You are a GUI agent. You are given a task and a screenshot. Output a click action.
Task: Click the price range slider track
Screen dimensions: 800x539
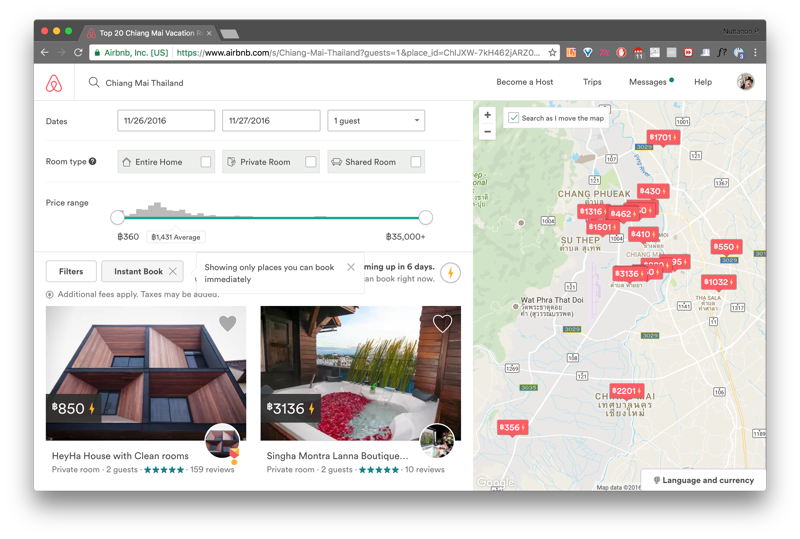[x=271, y=217]
